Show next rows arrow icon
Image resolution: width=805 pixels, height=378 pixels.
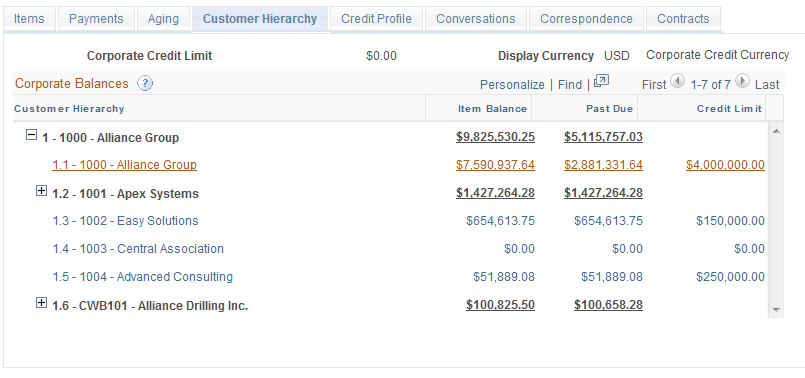[x=742, y=81]
